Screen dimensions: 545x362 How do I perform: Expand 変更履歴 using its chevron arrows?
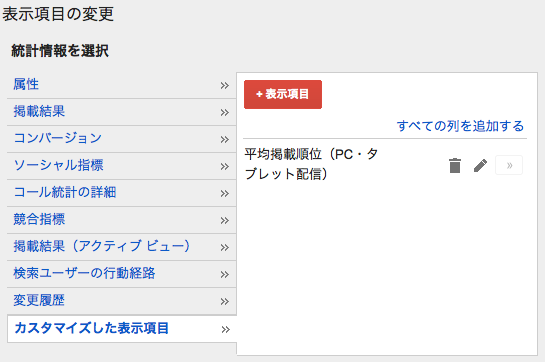(225, 301)
